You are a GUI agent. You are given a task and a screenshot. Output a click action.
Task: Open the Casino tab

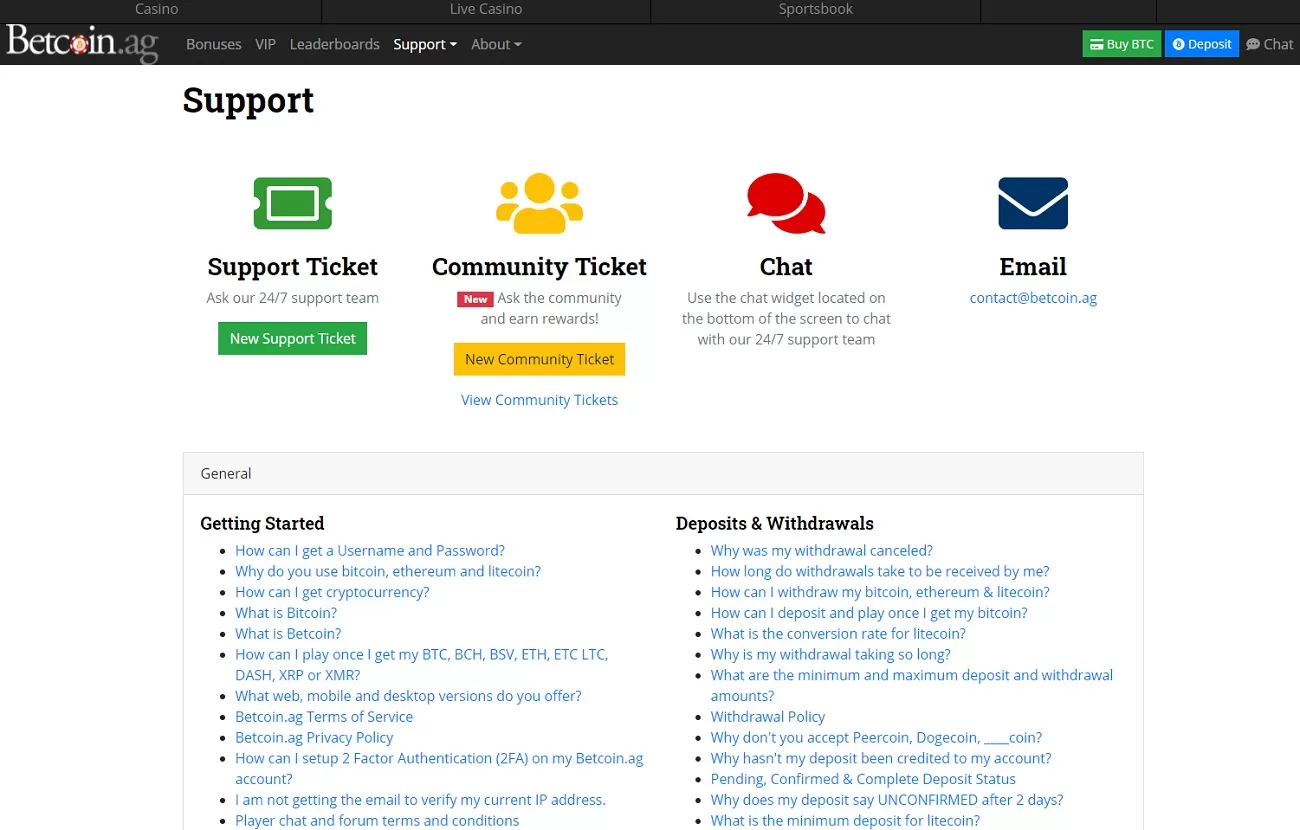(157, 9)
